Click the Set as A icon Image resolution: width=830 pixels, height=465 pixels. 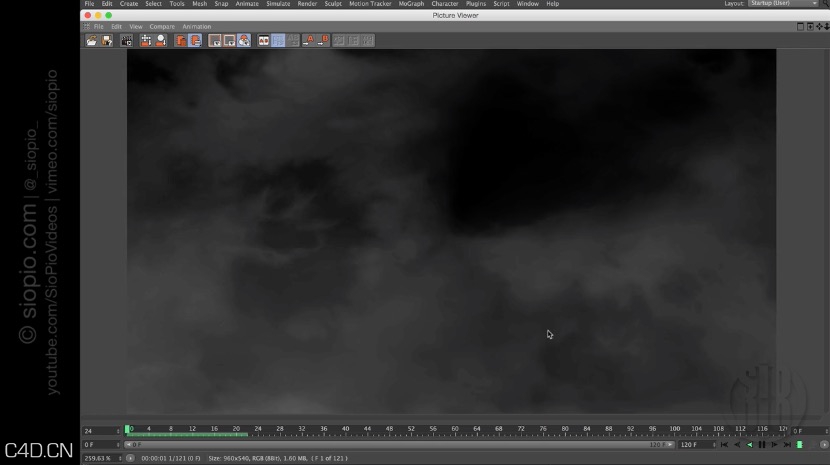[x=308, y=40]
